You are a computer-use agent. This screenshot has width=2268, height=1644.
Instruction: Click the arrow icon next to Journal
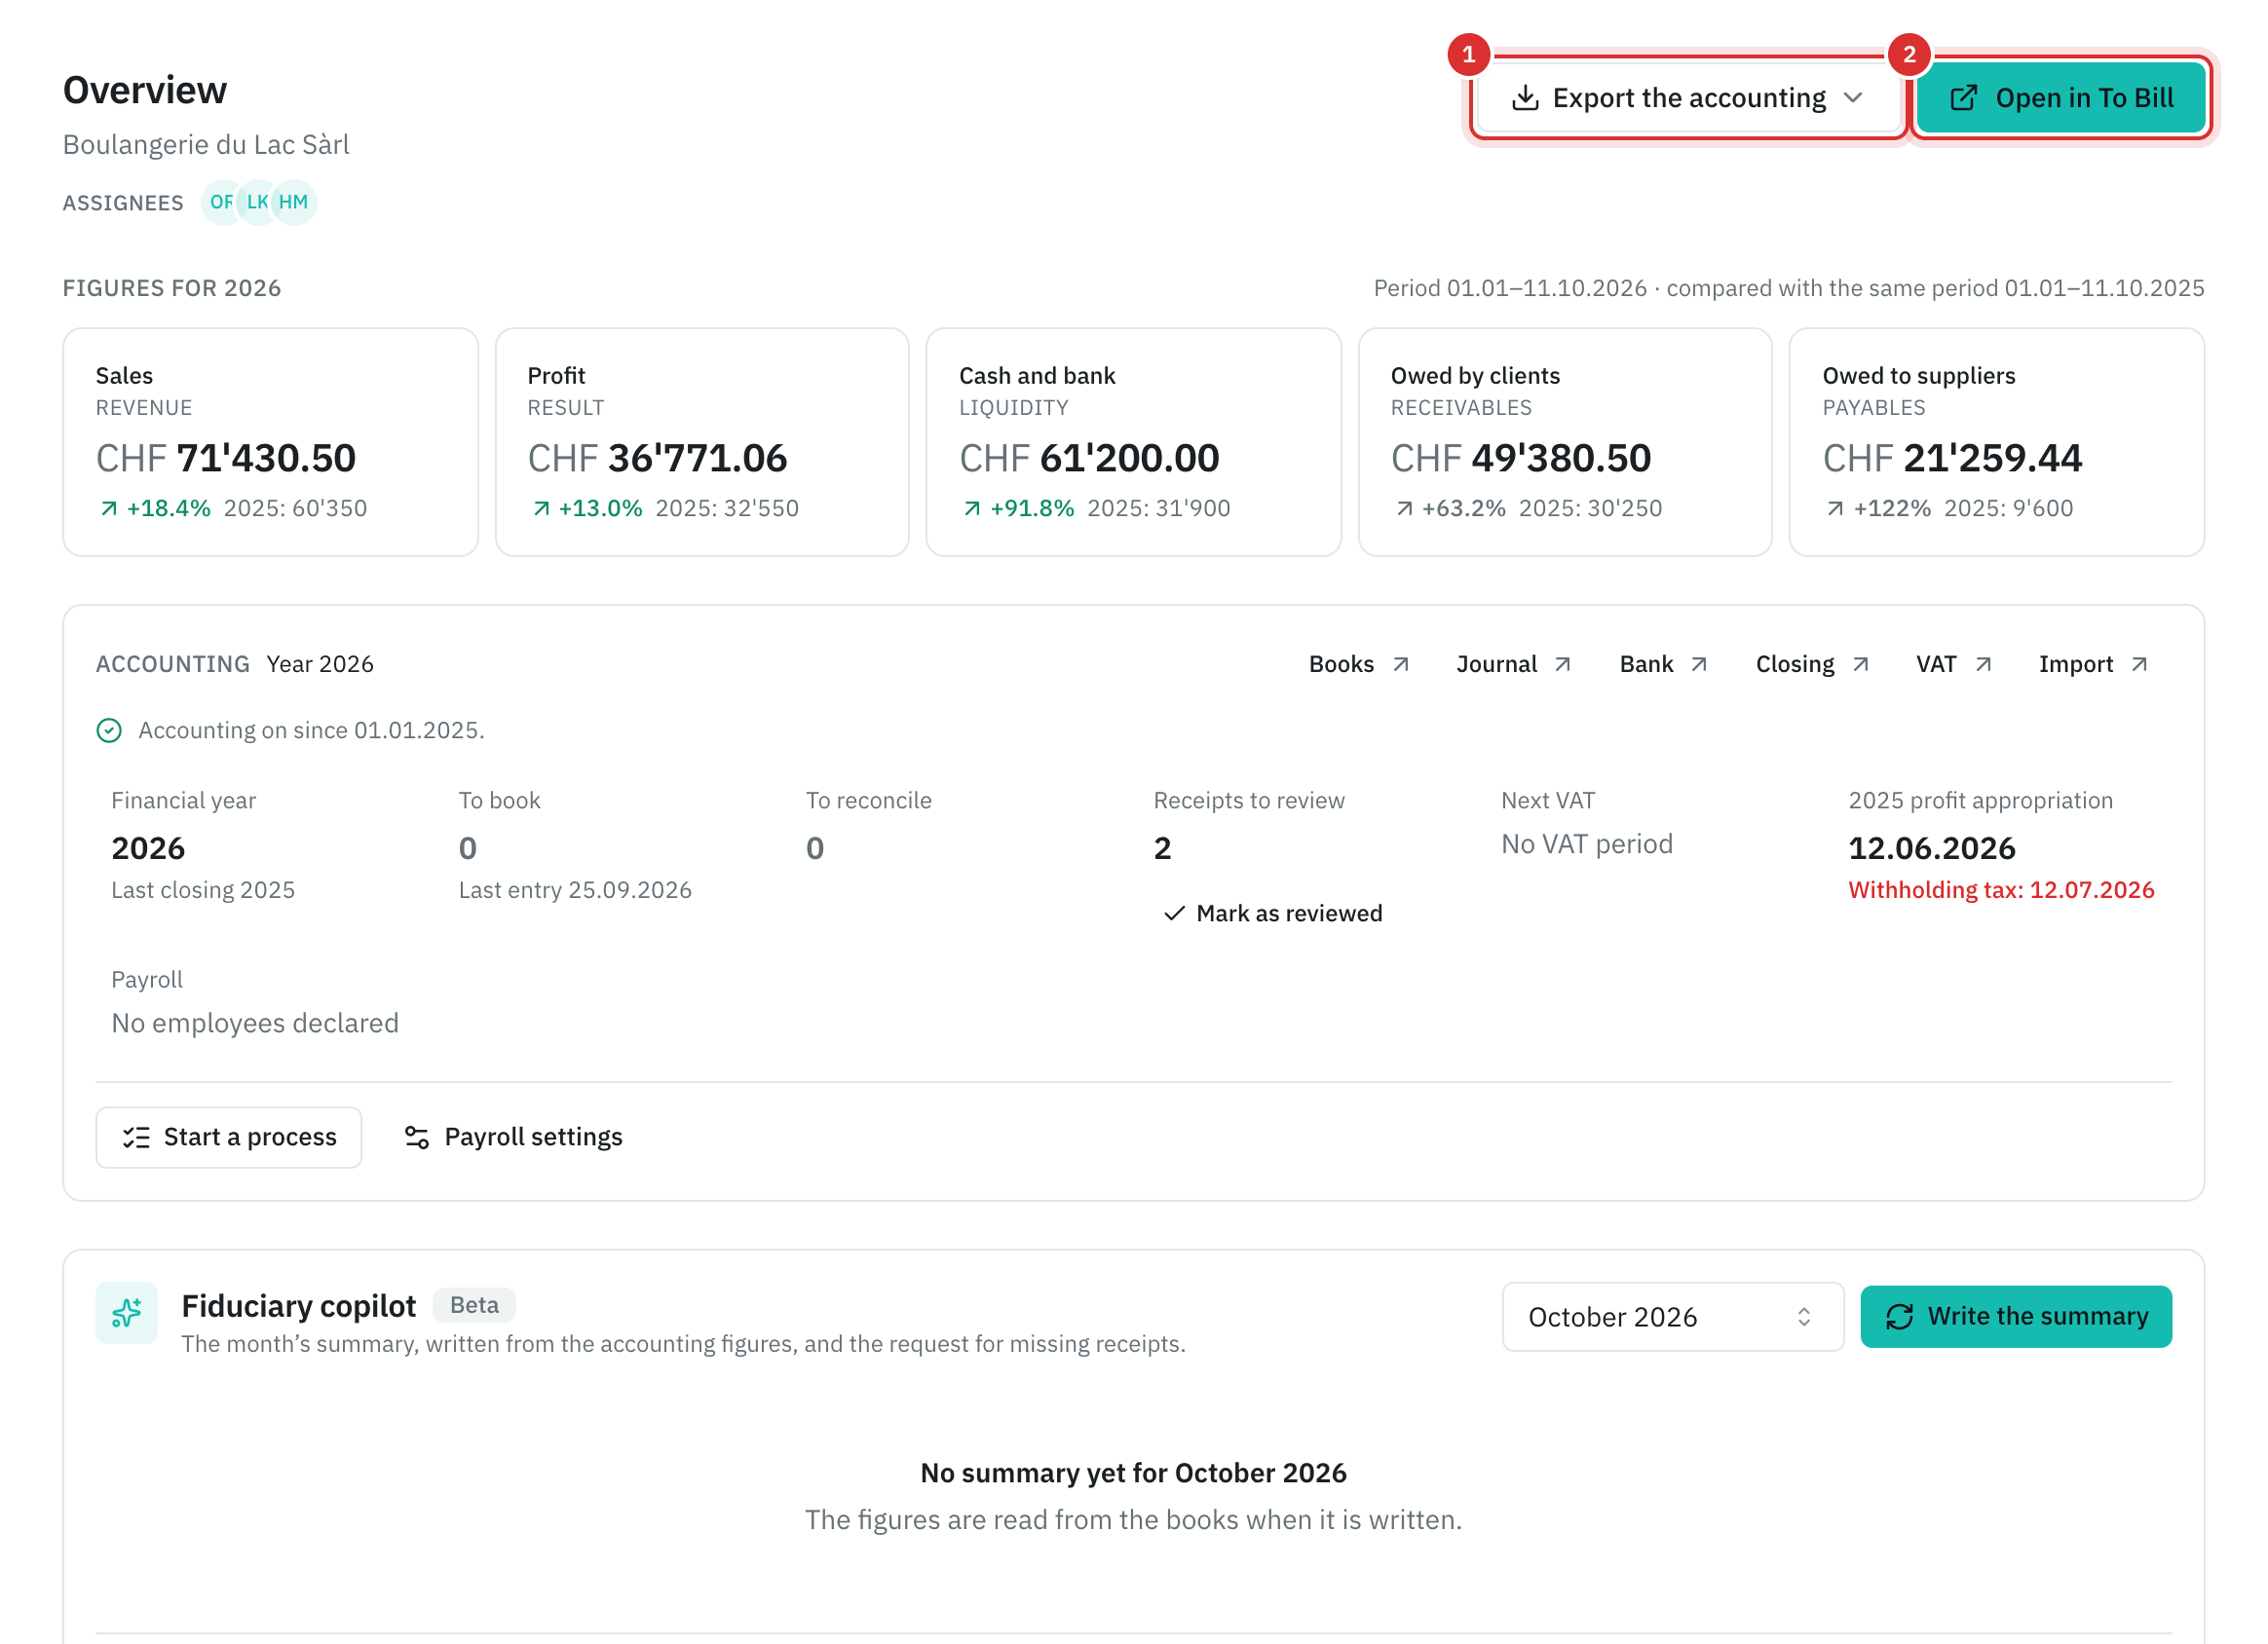(x=1563, y=664)
